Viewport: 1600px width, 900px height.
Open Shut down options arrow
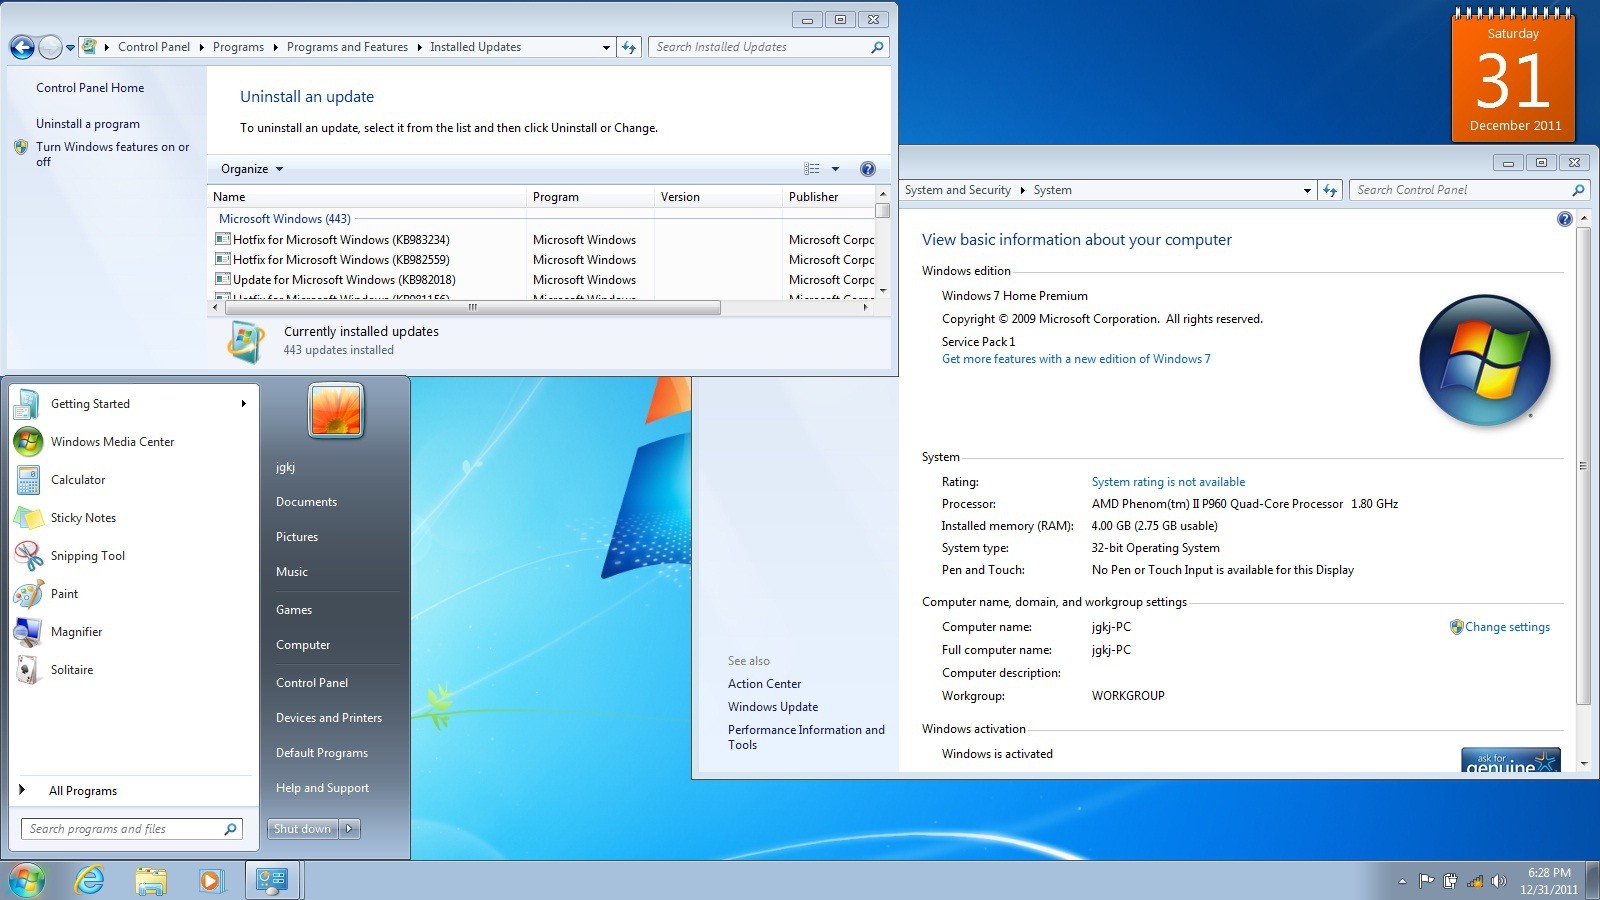tap(349, 829)
